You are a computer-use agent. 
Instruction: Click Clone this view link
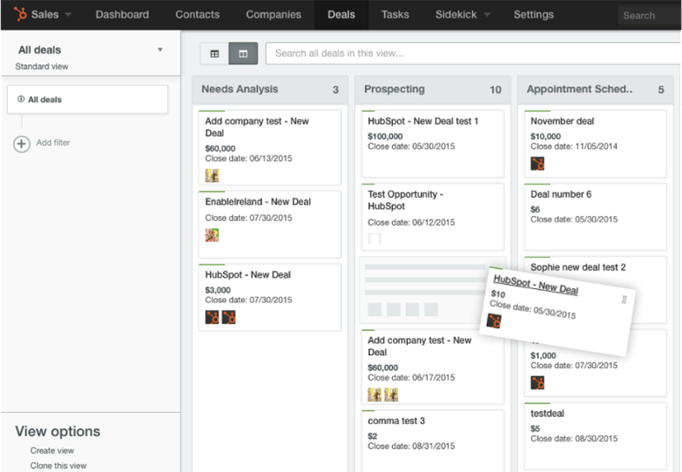tap(58, 465)
